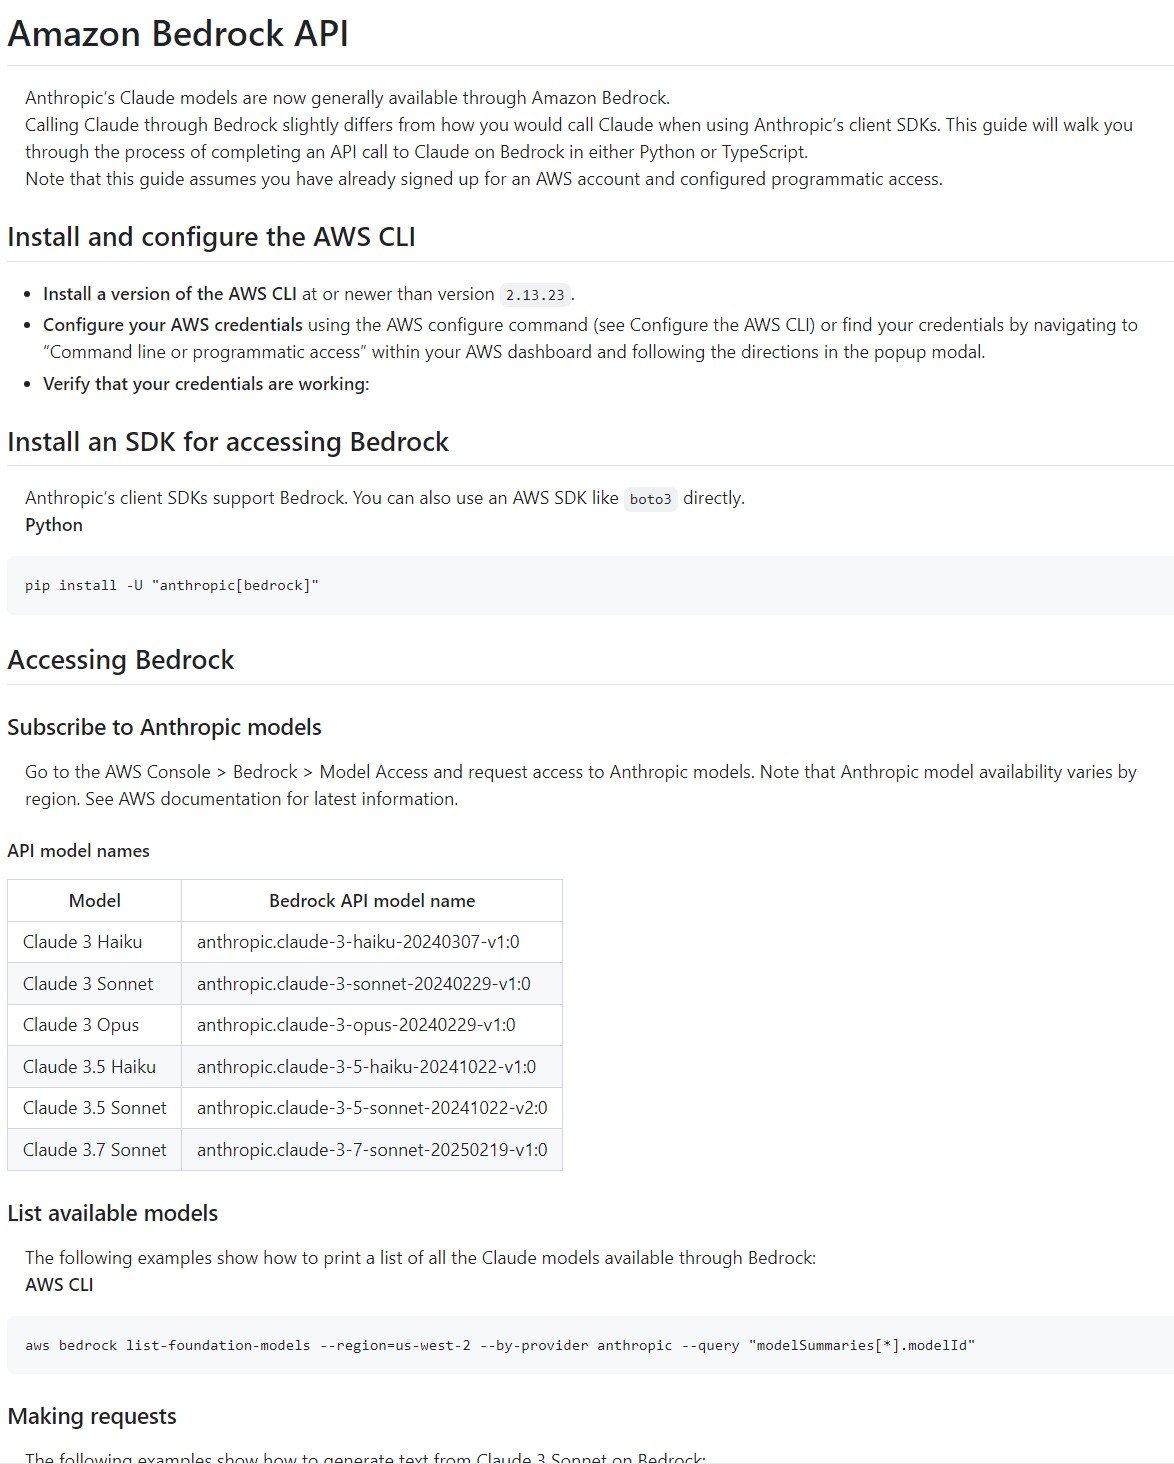This screenshot has width=1174, height=1464.
Task: Click the "Amazon Bedrock API" page title
Action: pyautogui.click(x=178, y=34)
